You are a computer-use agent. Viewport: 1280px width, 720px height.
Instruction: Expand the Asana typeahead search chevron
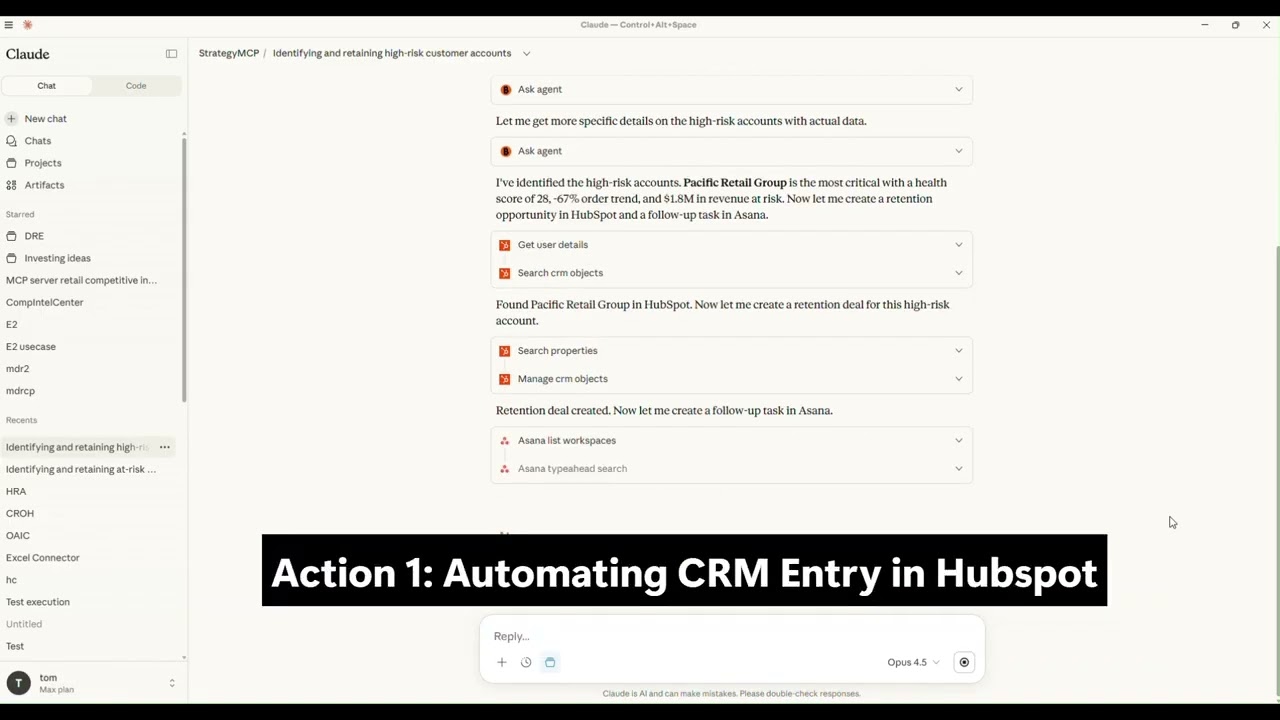click(958, 469)
